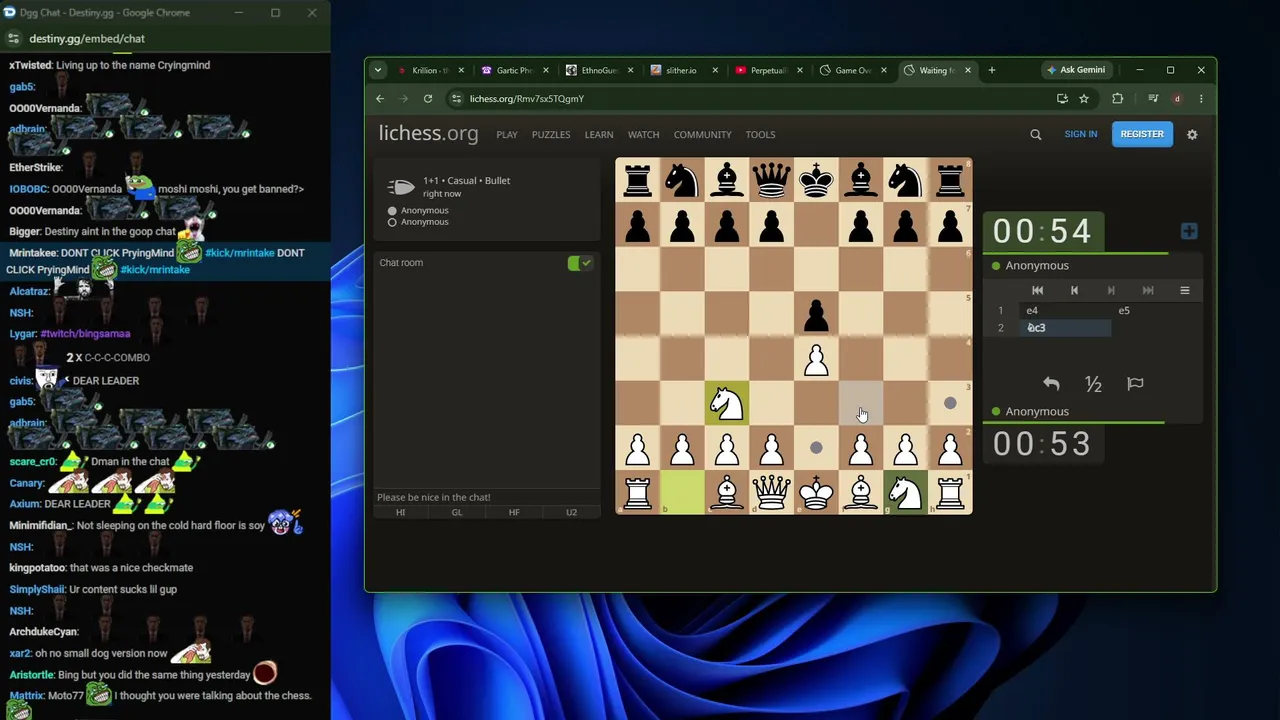Close the Krillion tab
The width and height of the screenshot is (1280, 720).
[x=462, y=70]
